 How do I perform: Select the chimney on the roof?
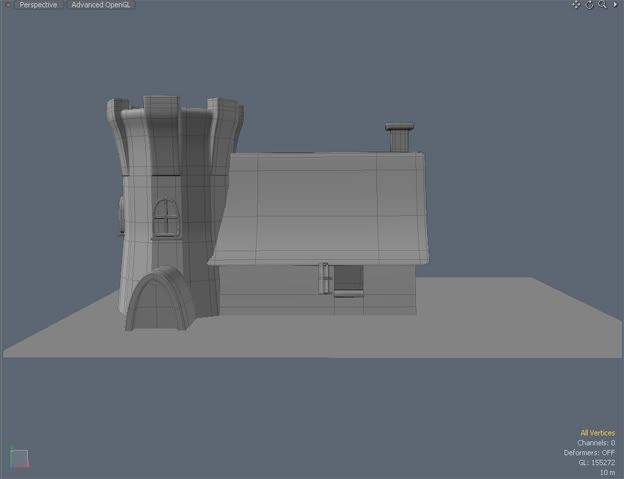399,136
